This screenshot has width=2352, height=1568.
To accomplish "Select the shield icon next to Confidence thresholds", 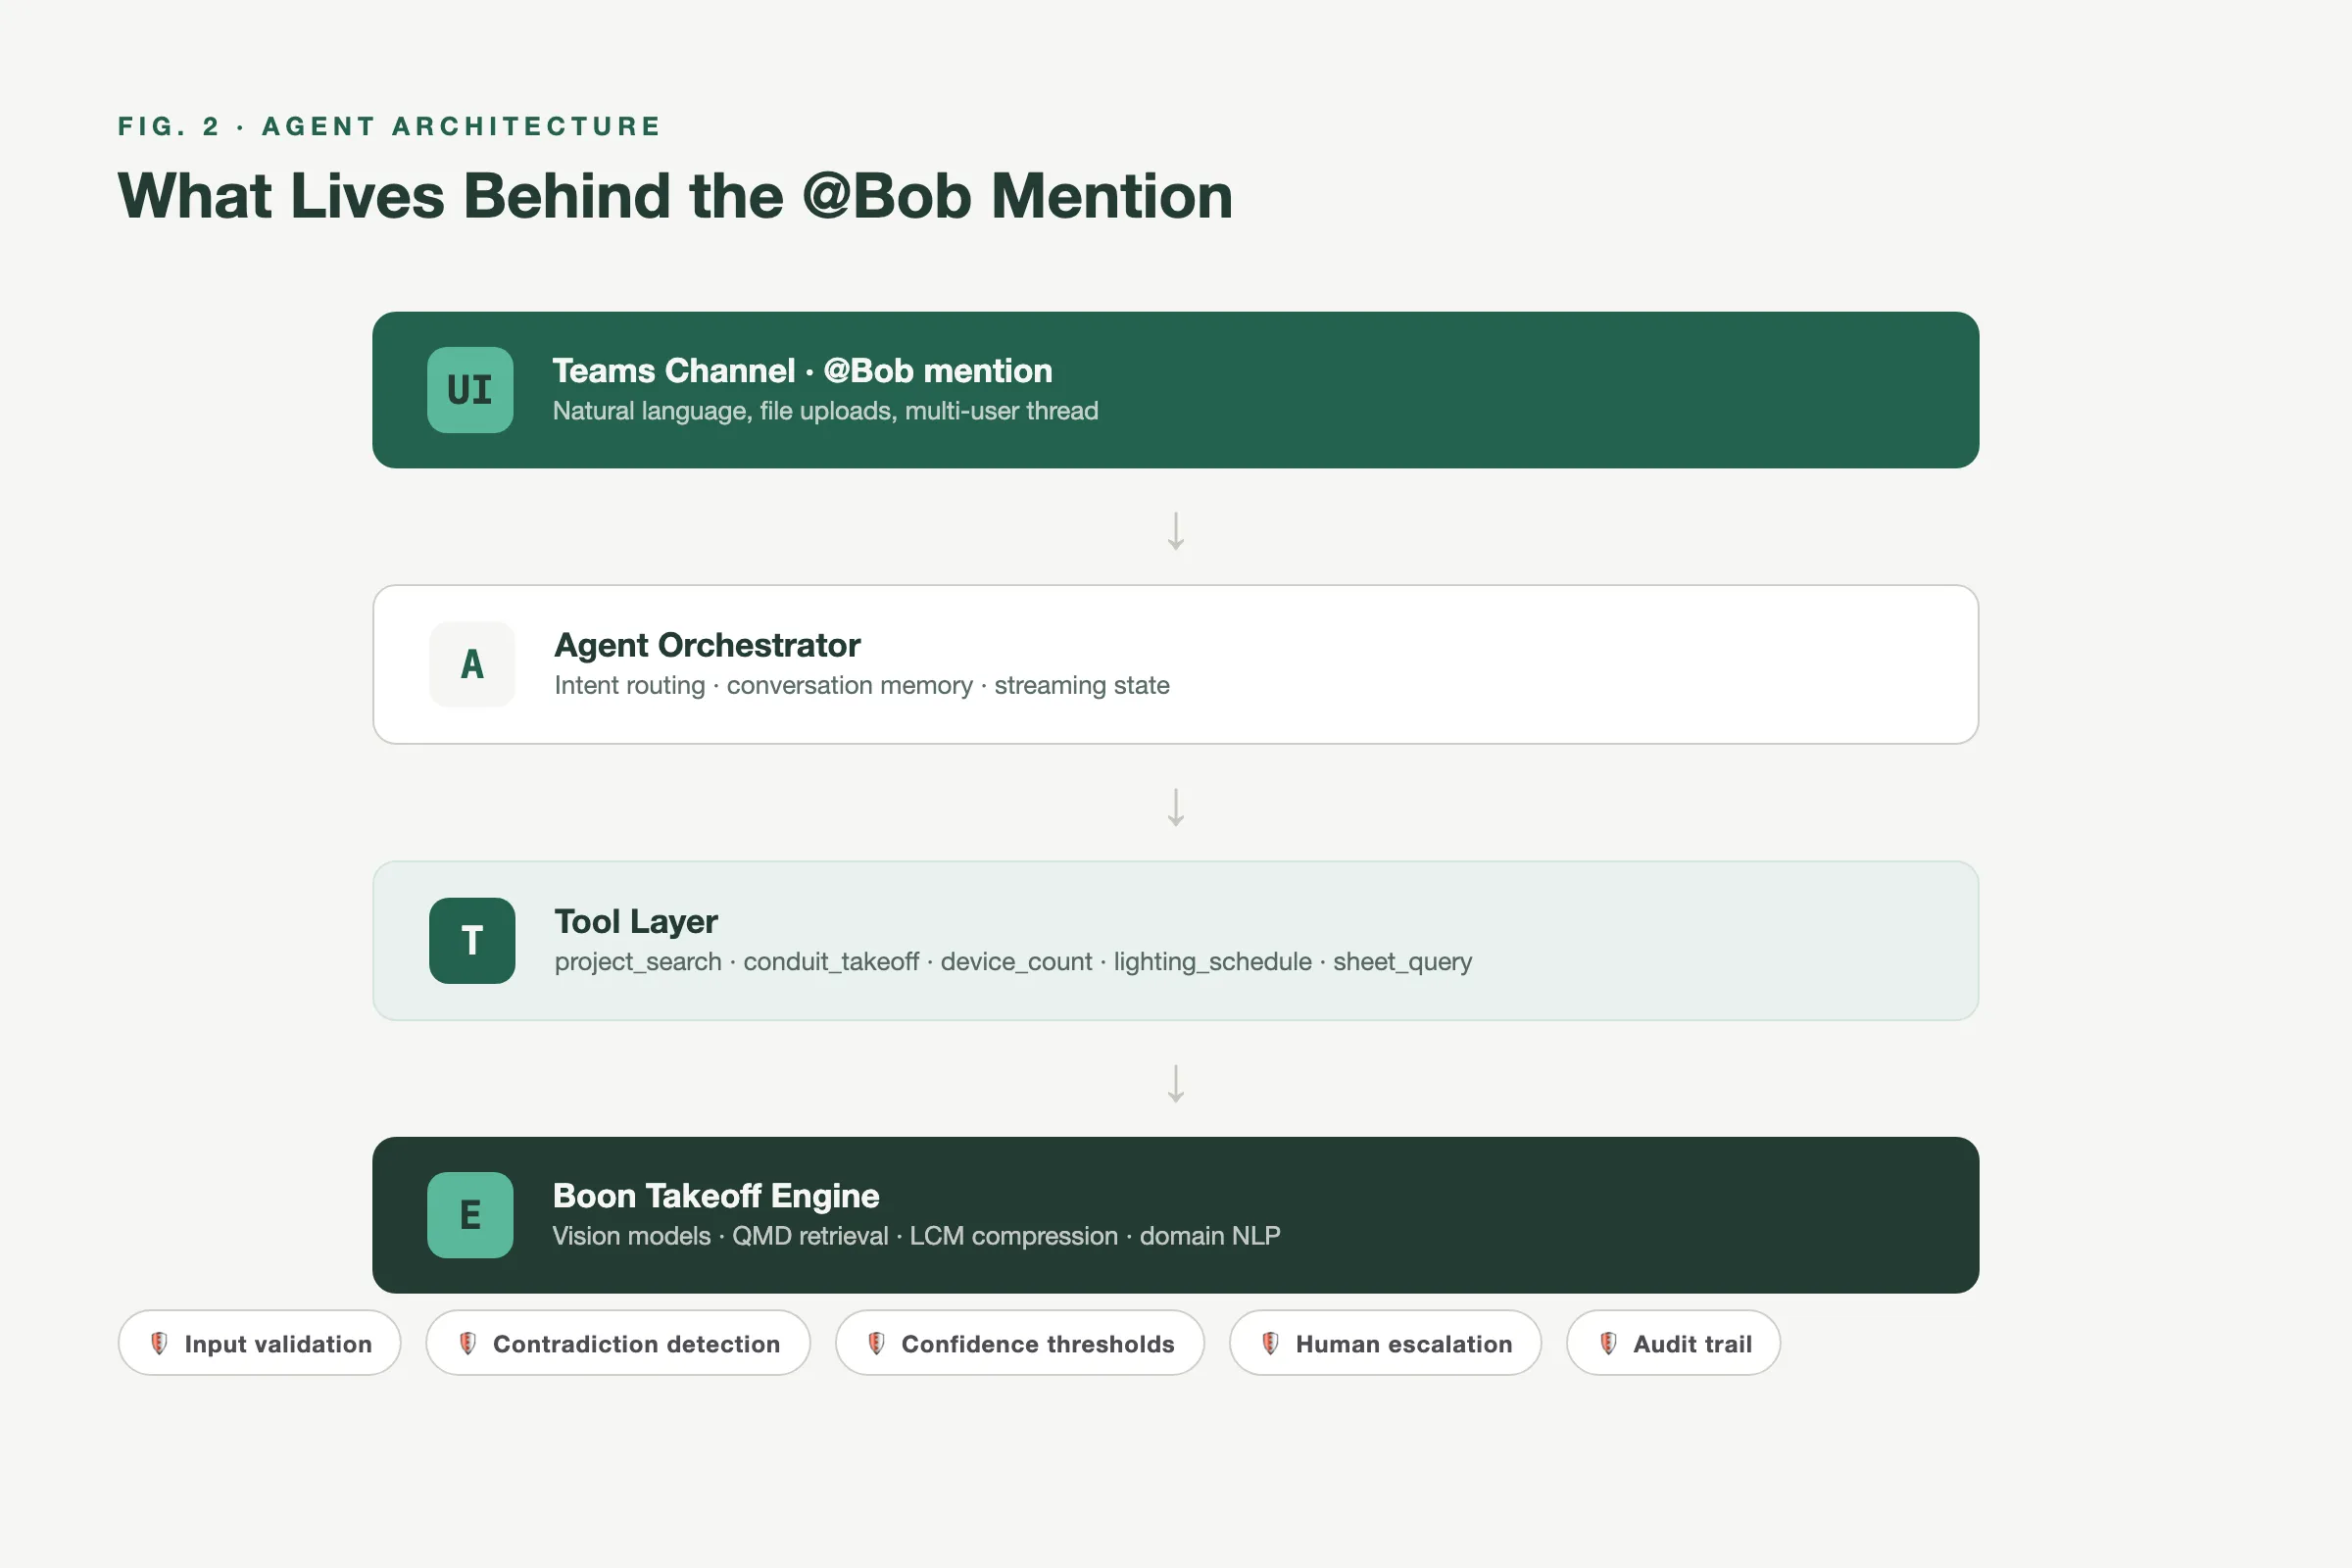I will click(876, 1343).
